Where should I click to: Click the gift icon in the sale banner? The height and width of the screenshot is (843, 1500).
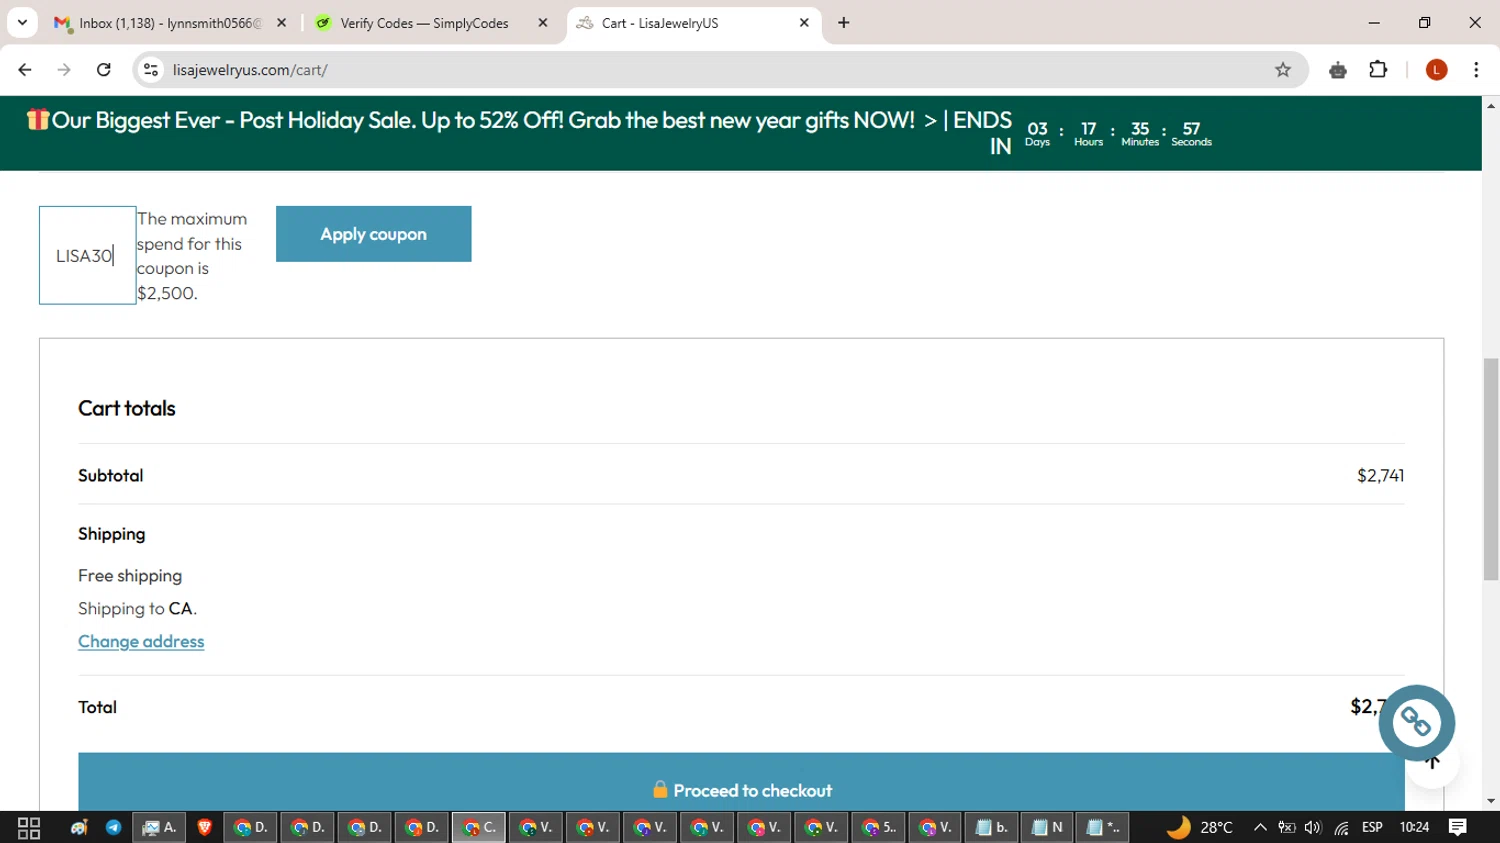point(38,120)
